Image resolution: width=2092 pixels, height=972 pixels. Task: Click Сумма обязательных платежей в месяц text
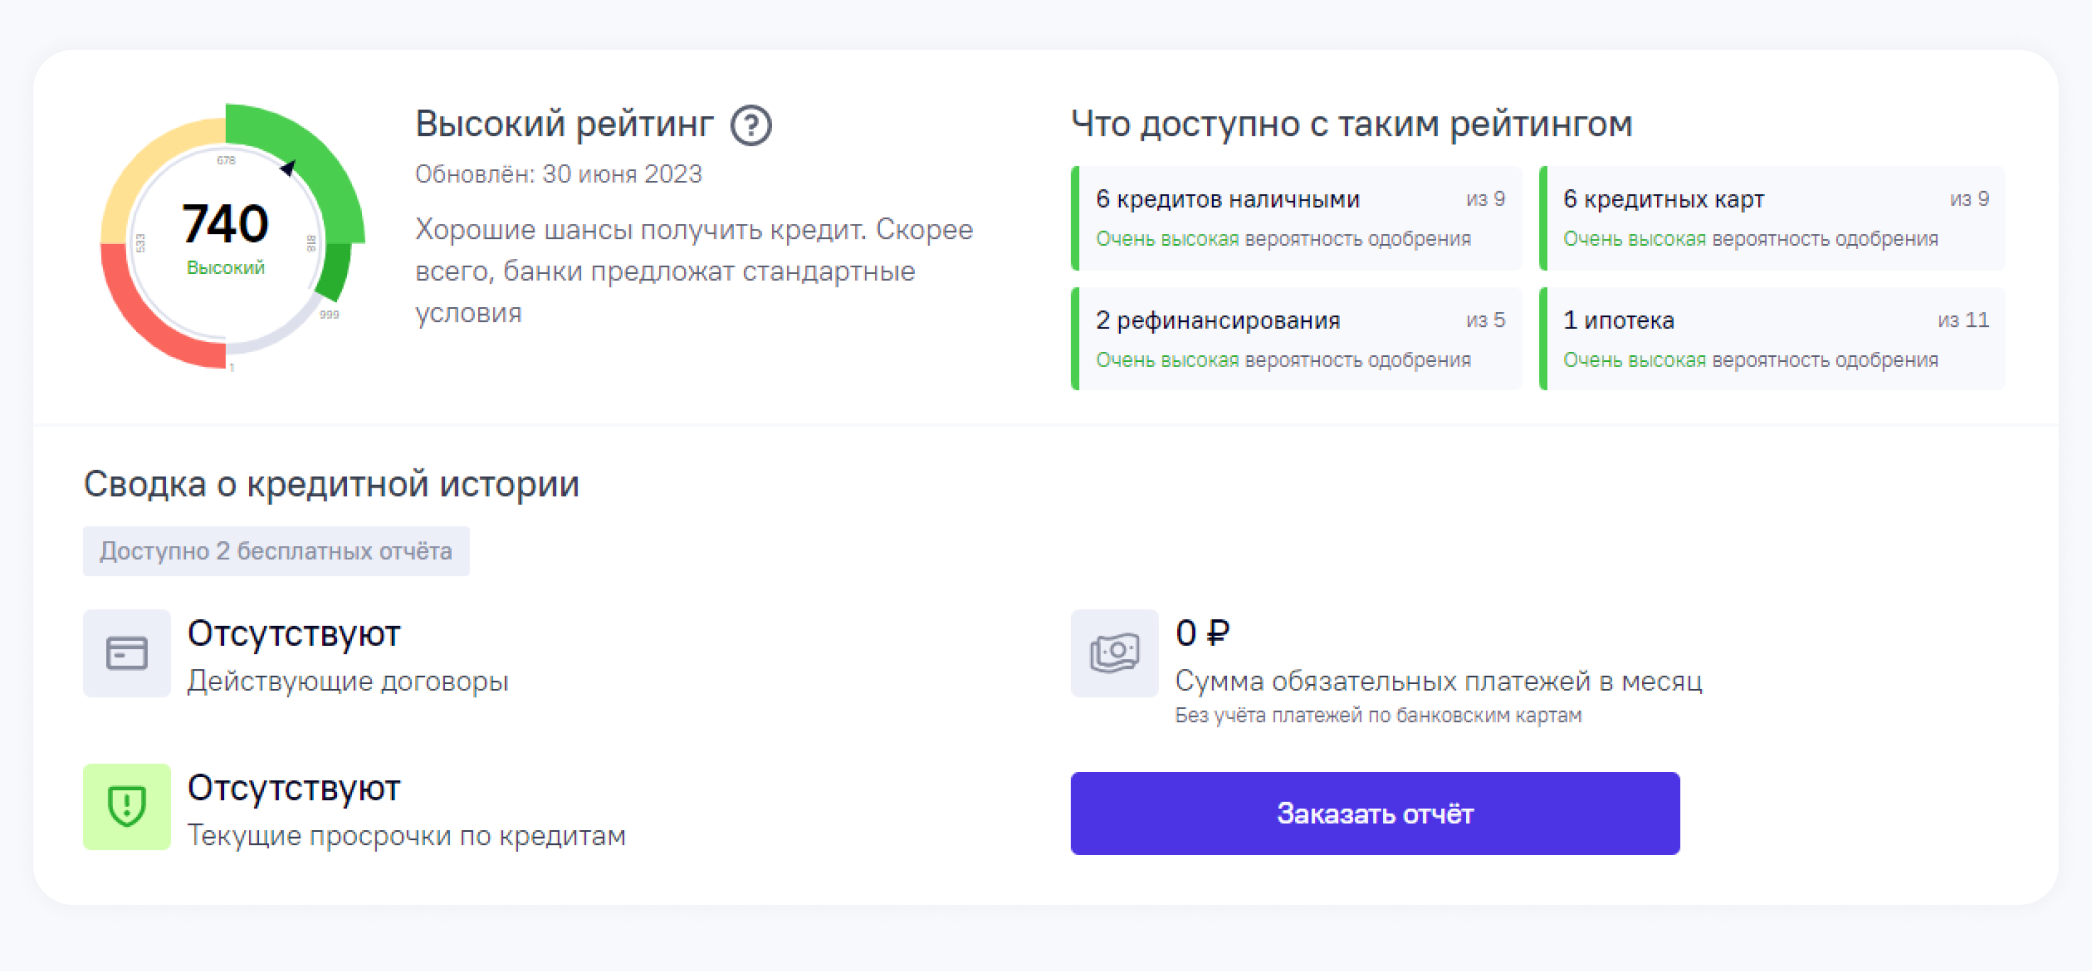click(x=1438, y=681)
